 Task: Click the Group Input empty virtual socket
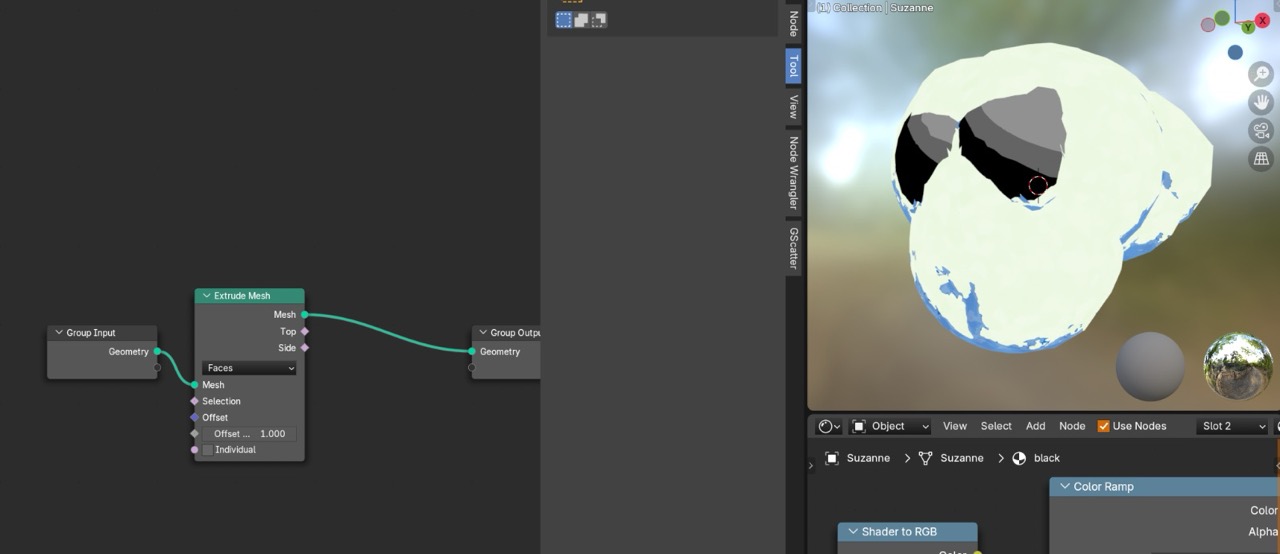click(x=157, y=367)
